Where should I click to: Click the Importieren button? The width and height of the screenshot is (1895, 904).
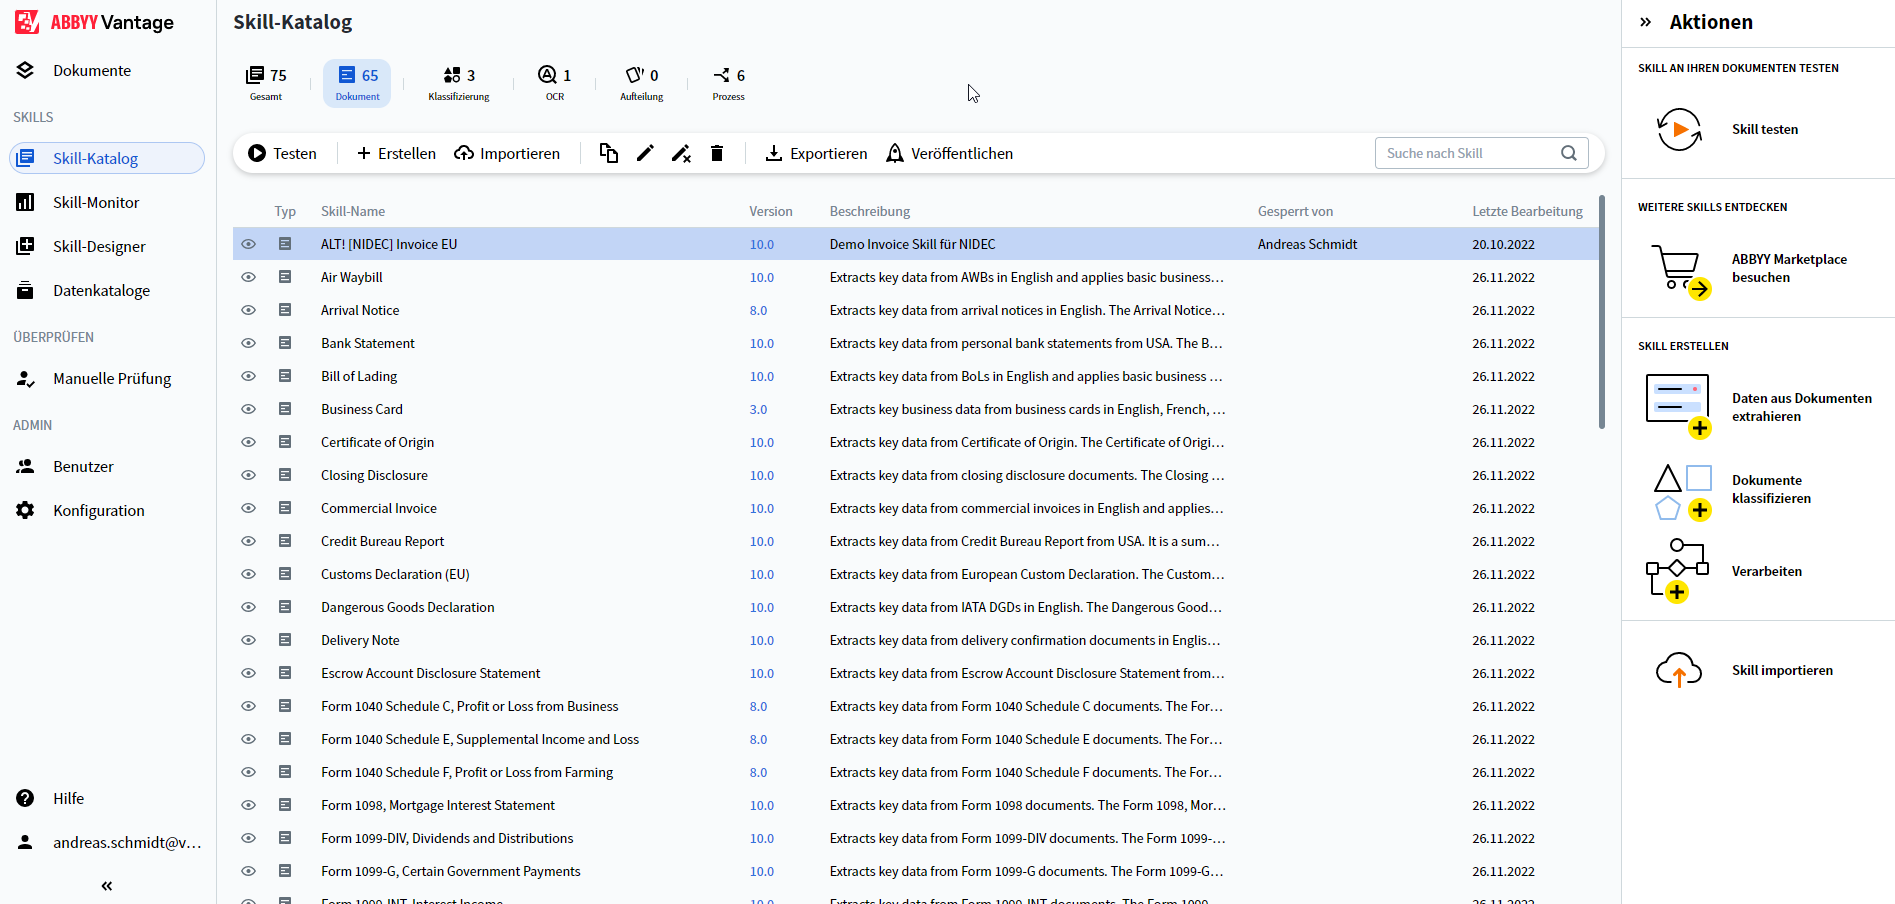coord(507,153)
